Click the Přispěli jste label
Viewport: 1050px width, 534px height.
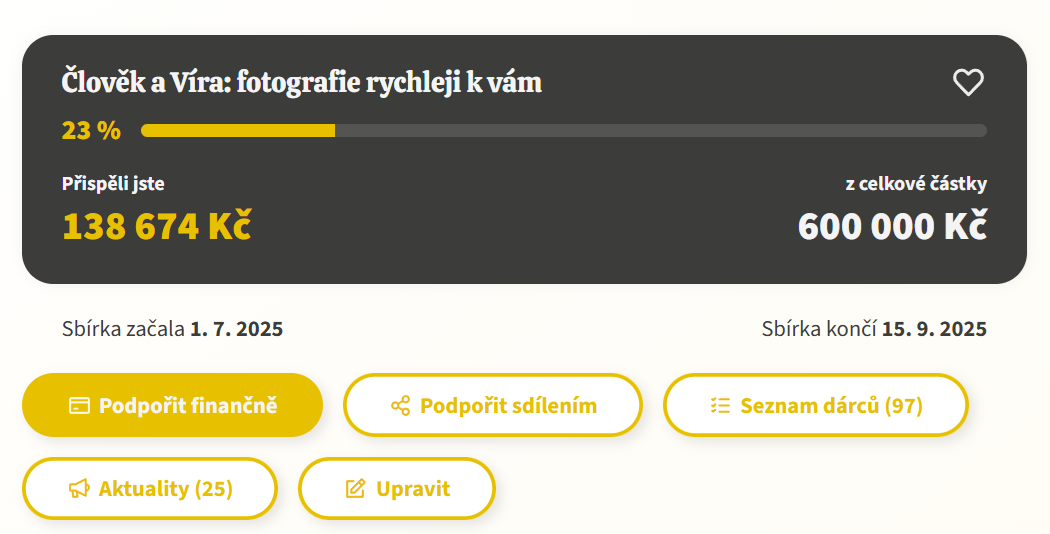tap(113, 184)
